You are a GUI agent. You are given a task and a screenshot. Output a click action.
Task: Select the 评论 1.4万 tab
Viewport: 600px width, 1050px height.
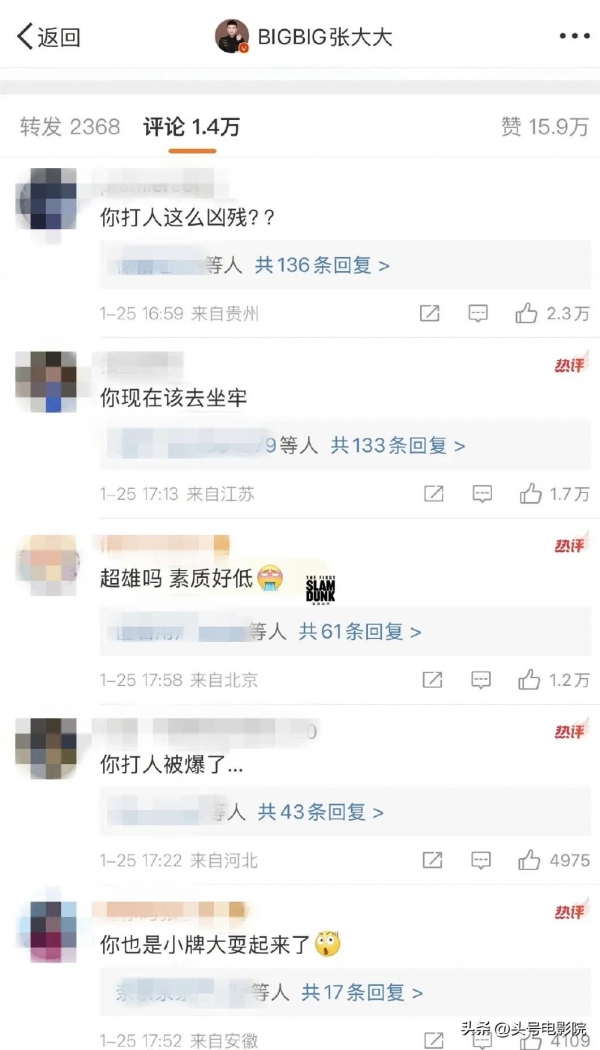(192, 127)
